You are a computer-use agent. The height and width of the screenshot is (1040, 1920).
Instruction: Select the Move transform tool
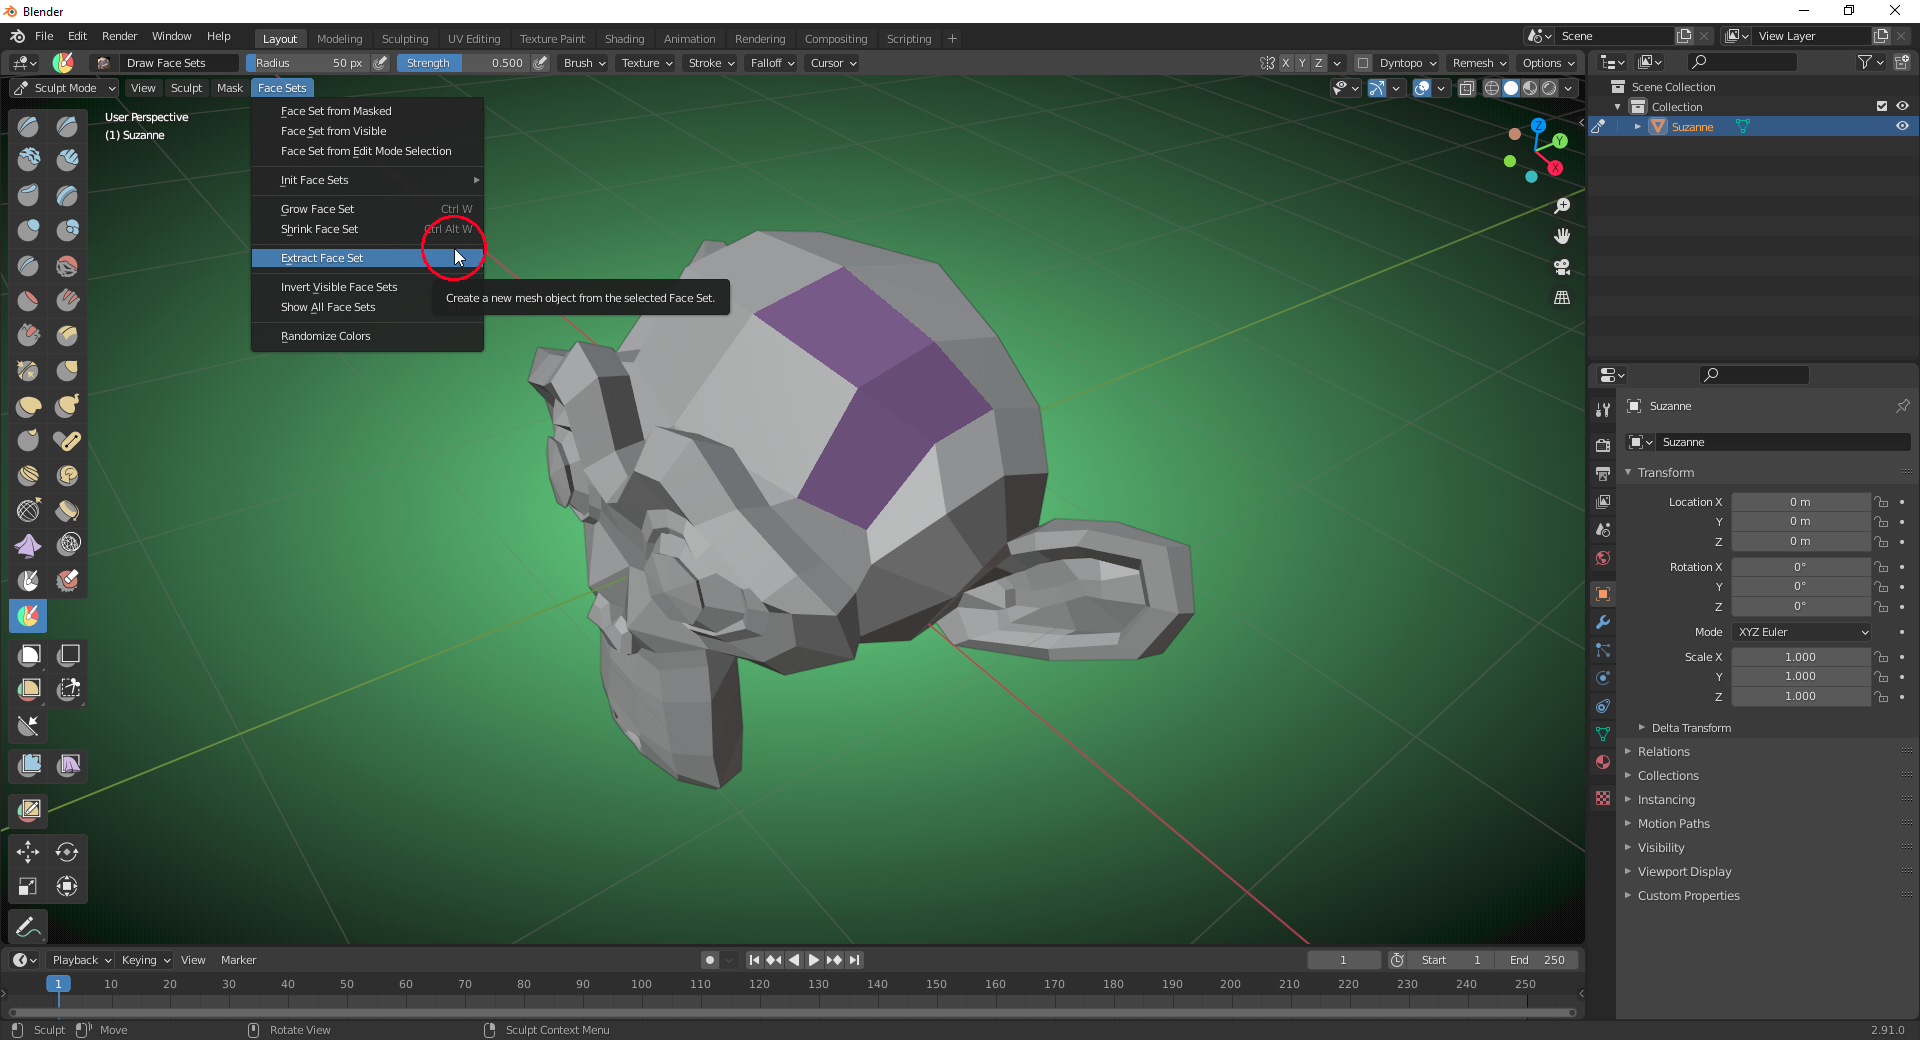coord(28,852)
